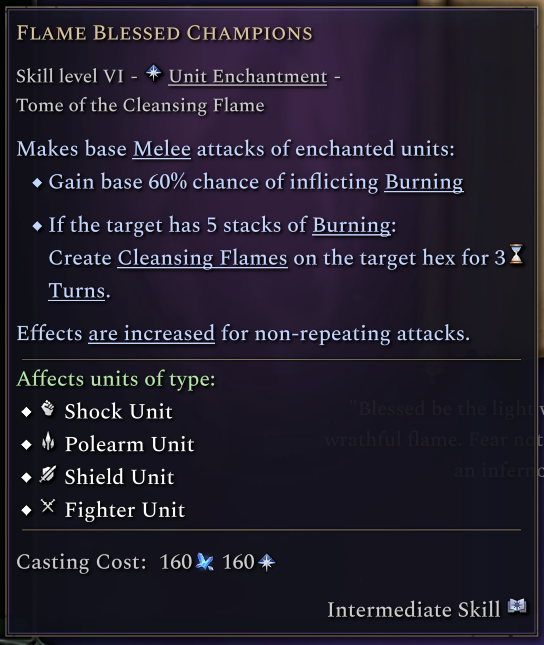The height and width of the screenshot is (645, 544).
Task: Click the Fighter Unit crossed swords icon
Action: 48,506
